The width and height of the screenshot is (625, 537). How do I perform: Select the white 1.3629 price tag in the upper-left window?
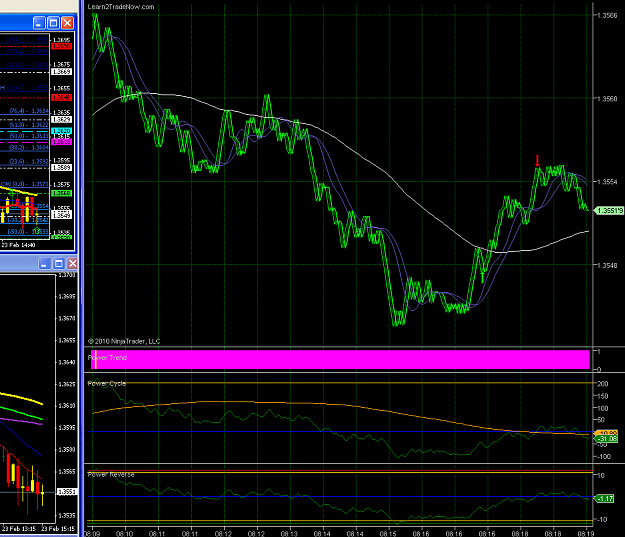click(62, 120)
